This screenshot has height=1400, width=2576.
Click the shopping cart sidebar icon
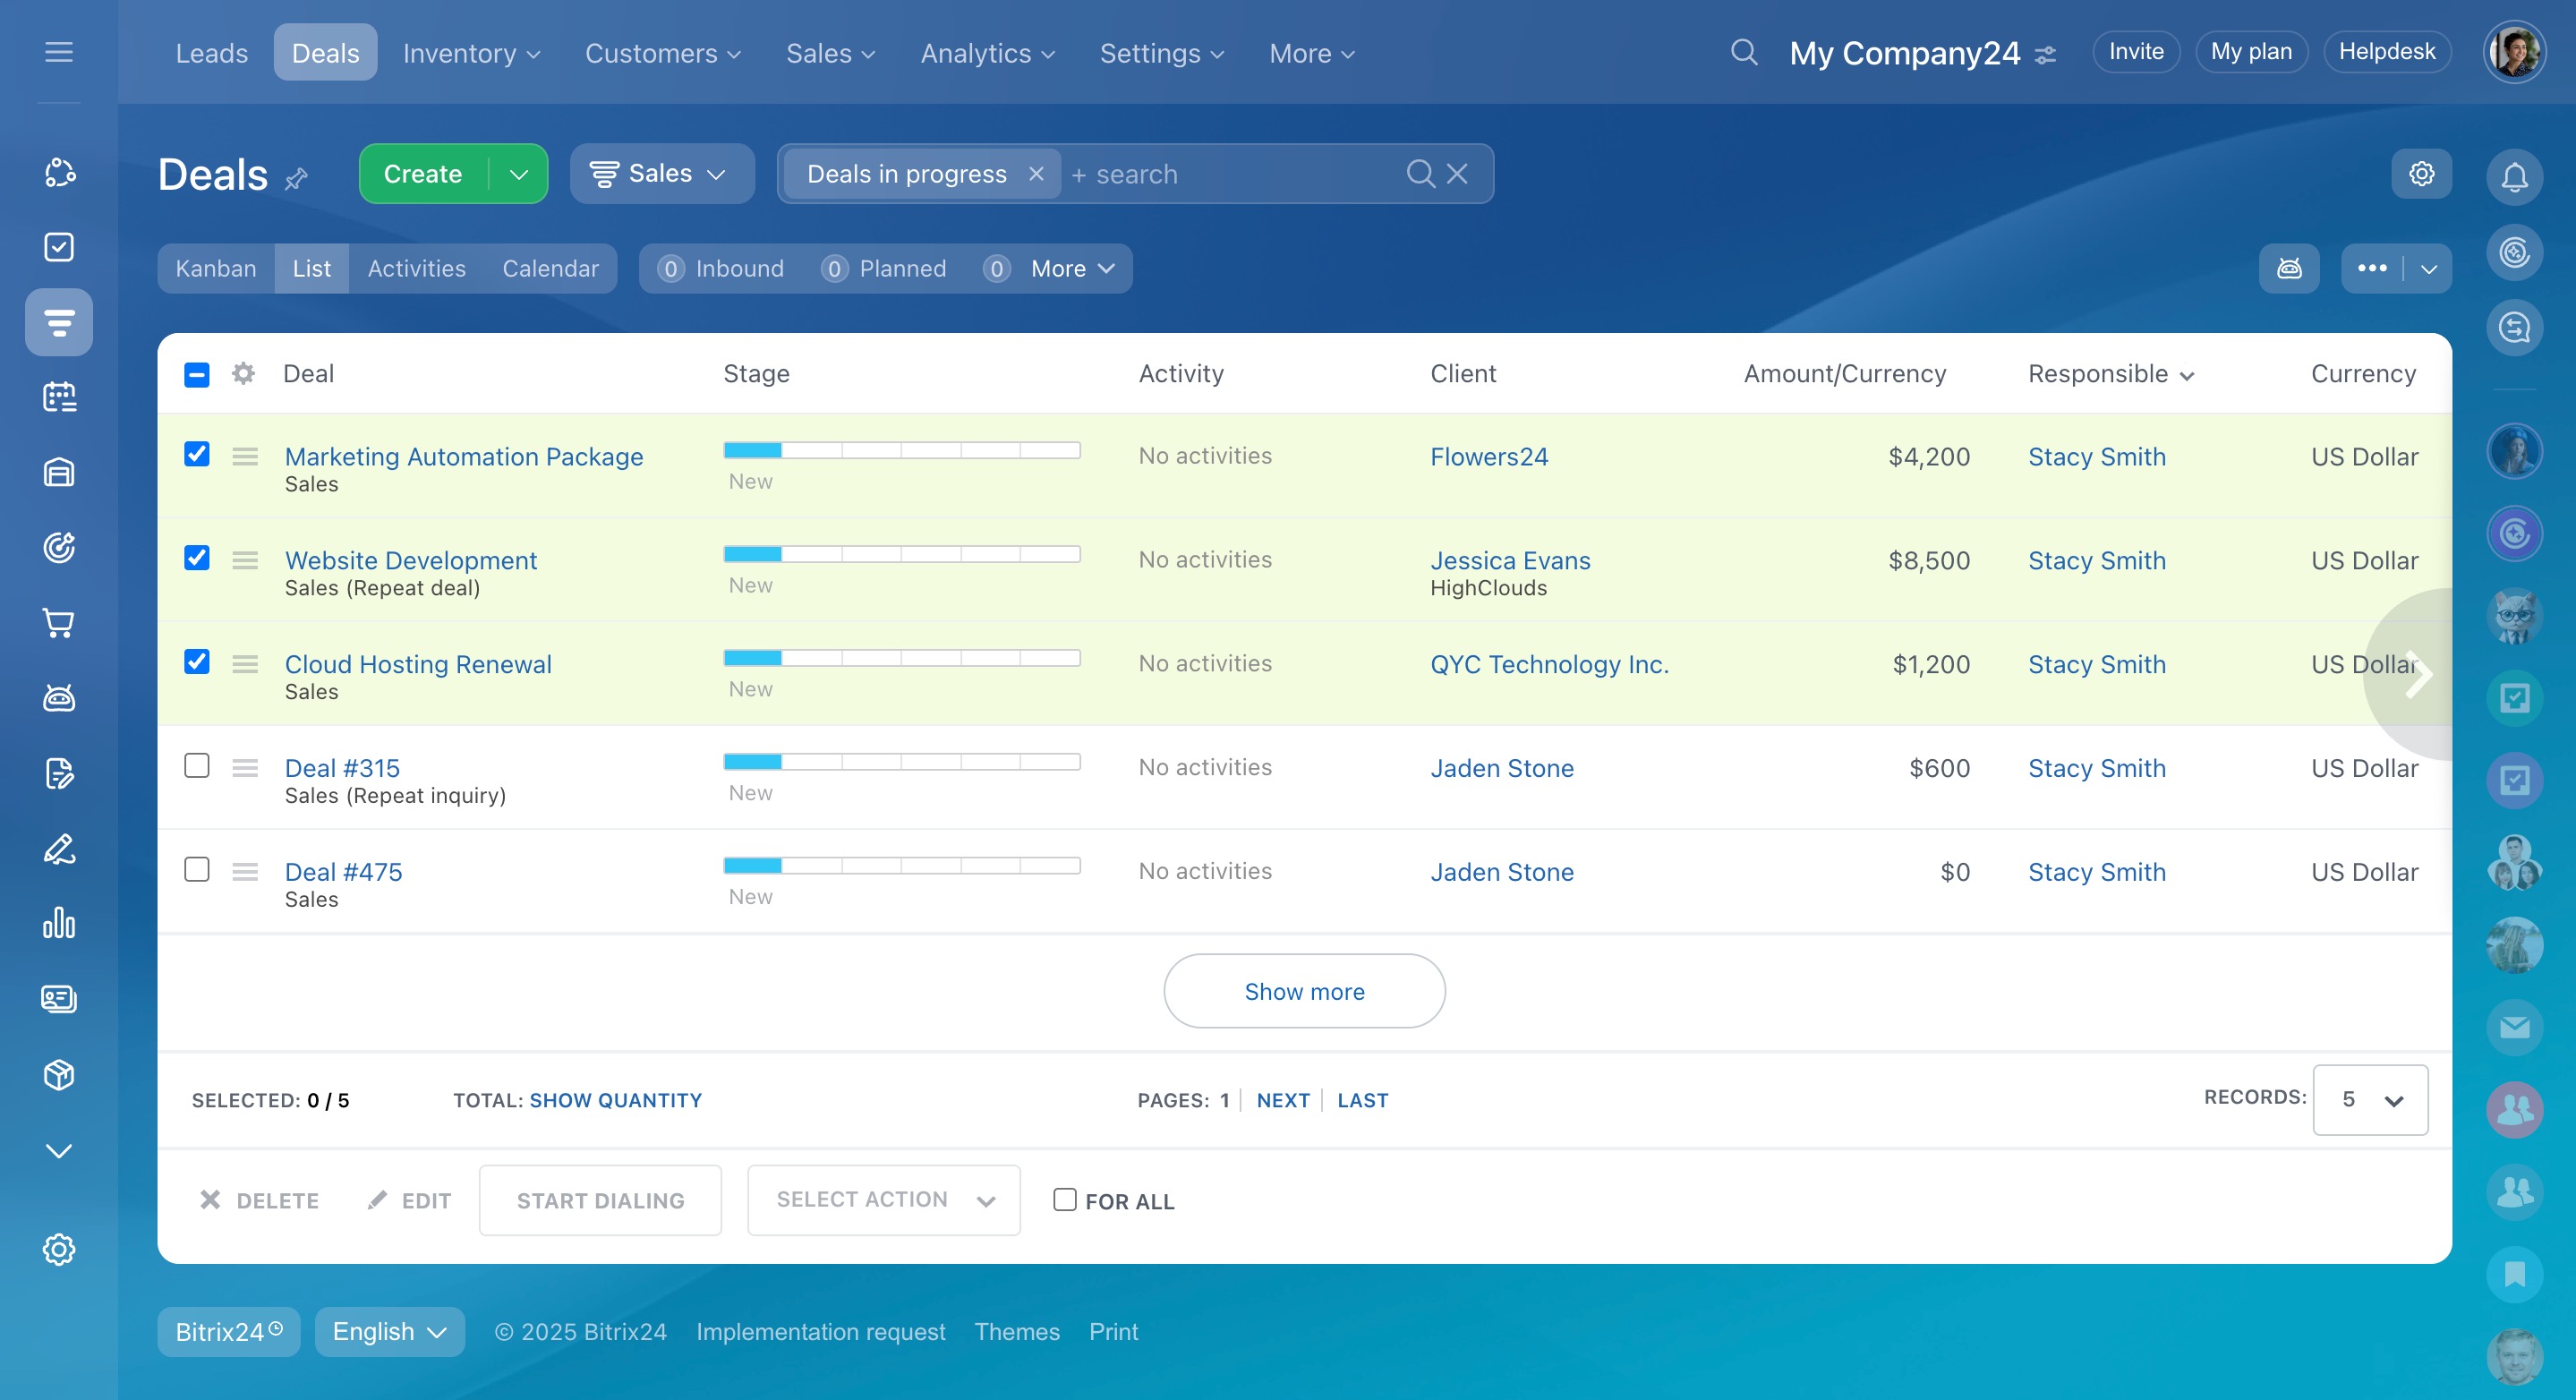coord(59,623)
